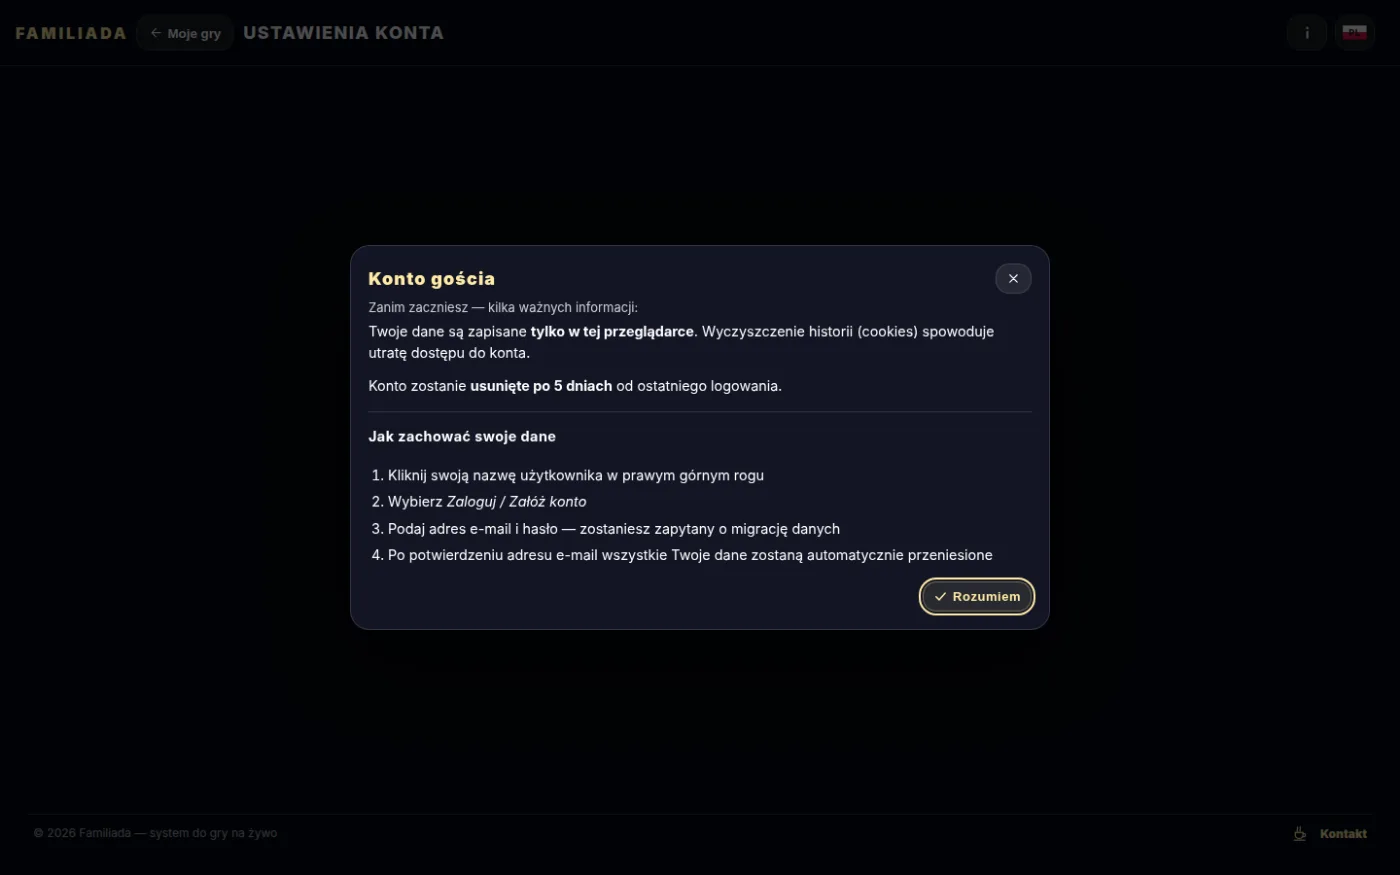The image size is (1400, 875).
Task: Click the italic Zaloguj / Załóż konto text
Action: pos(516,502)
